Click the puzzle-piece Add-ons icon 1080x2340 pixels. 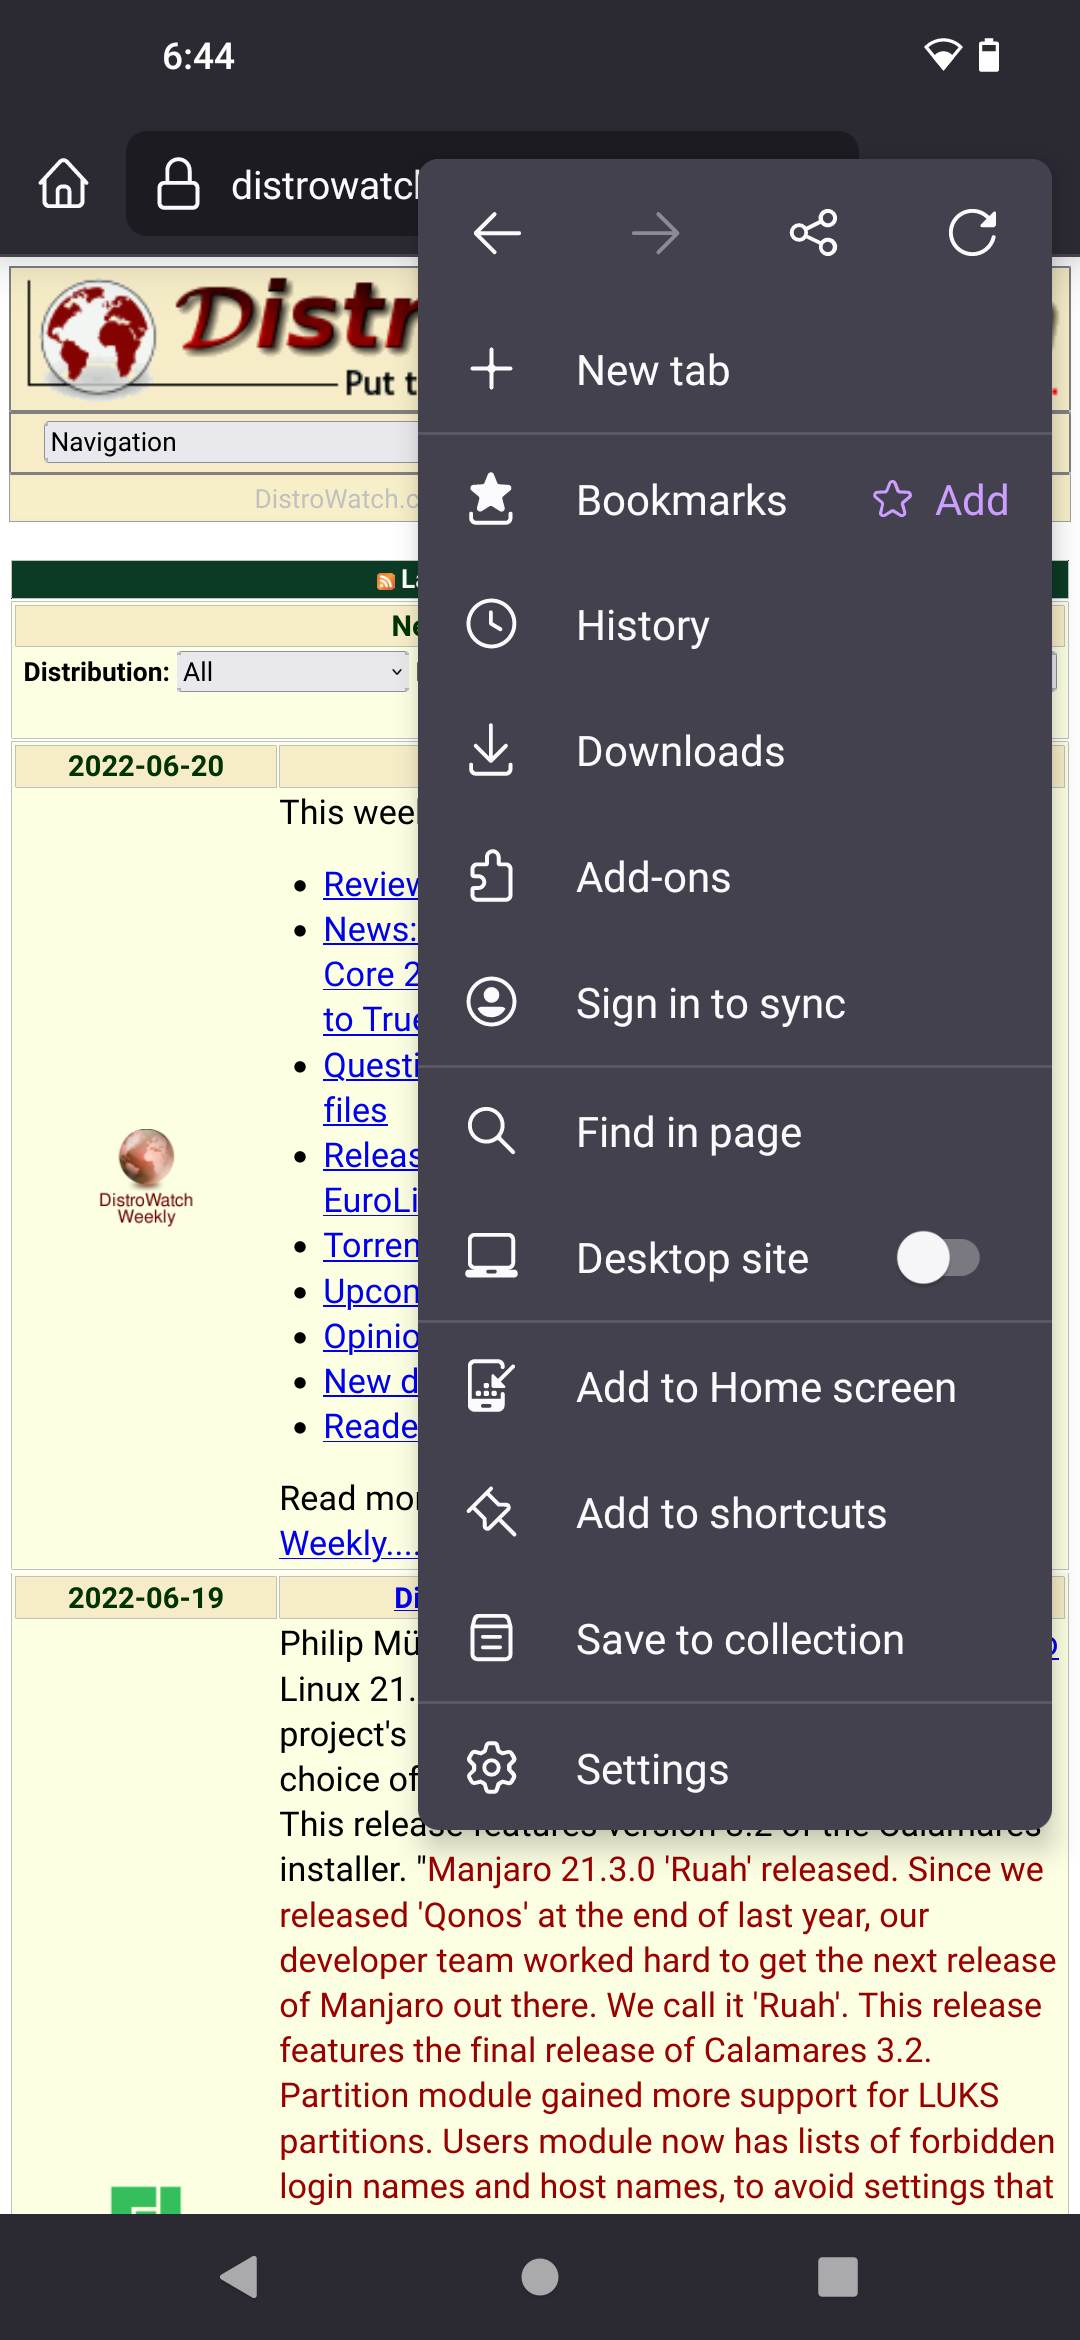(x=491, y=876)
